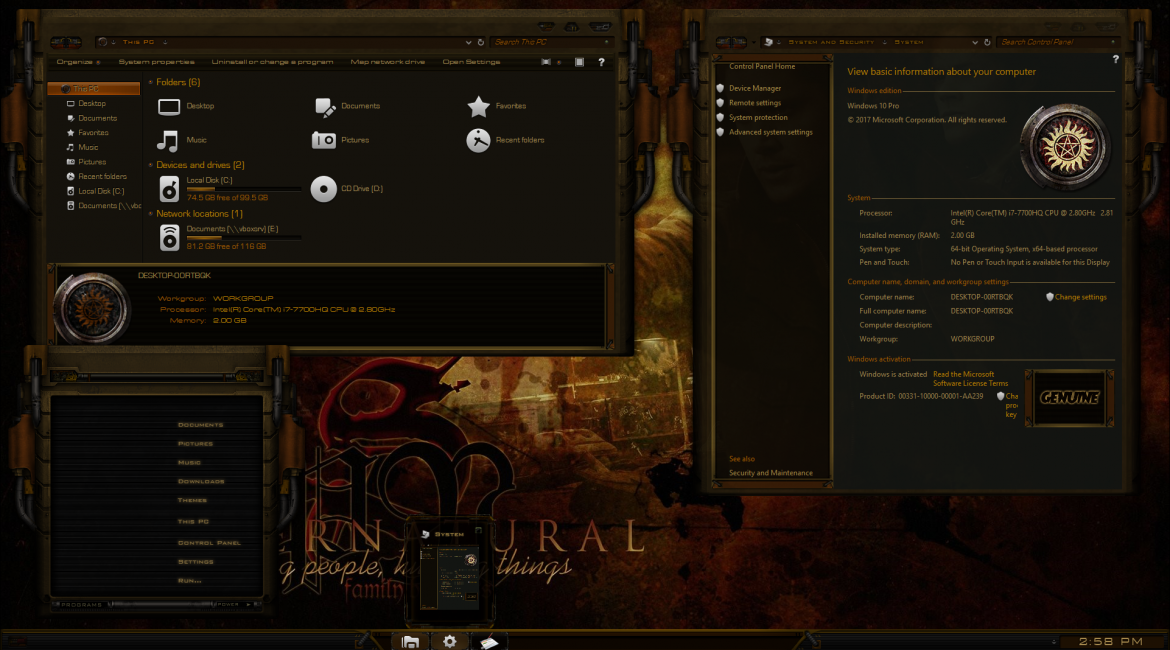Refresh the Control Panel address bar

[x=987, y=43]
